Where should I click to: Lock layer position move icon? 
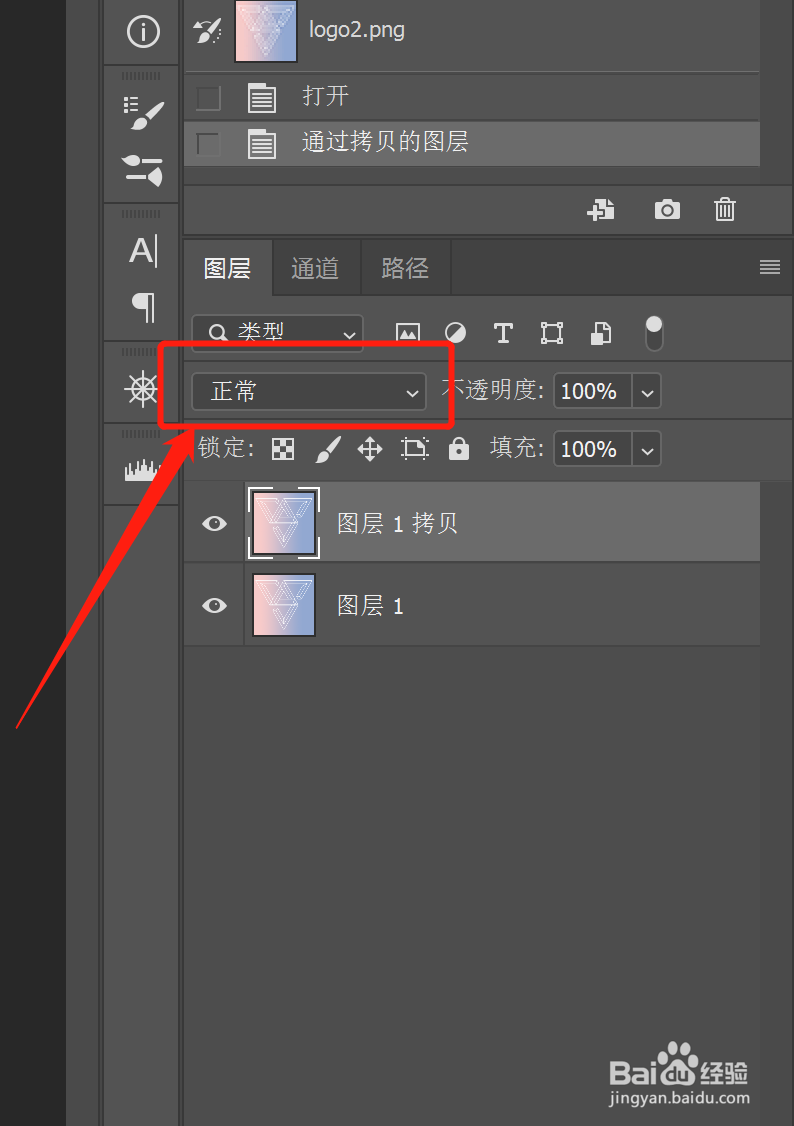[370, 450]
